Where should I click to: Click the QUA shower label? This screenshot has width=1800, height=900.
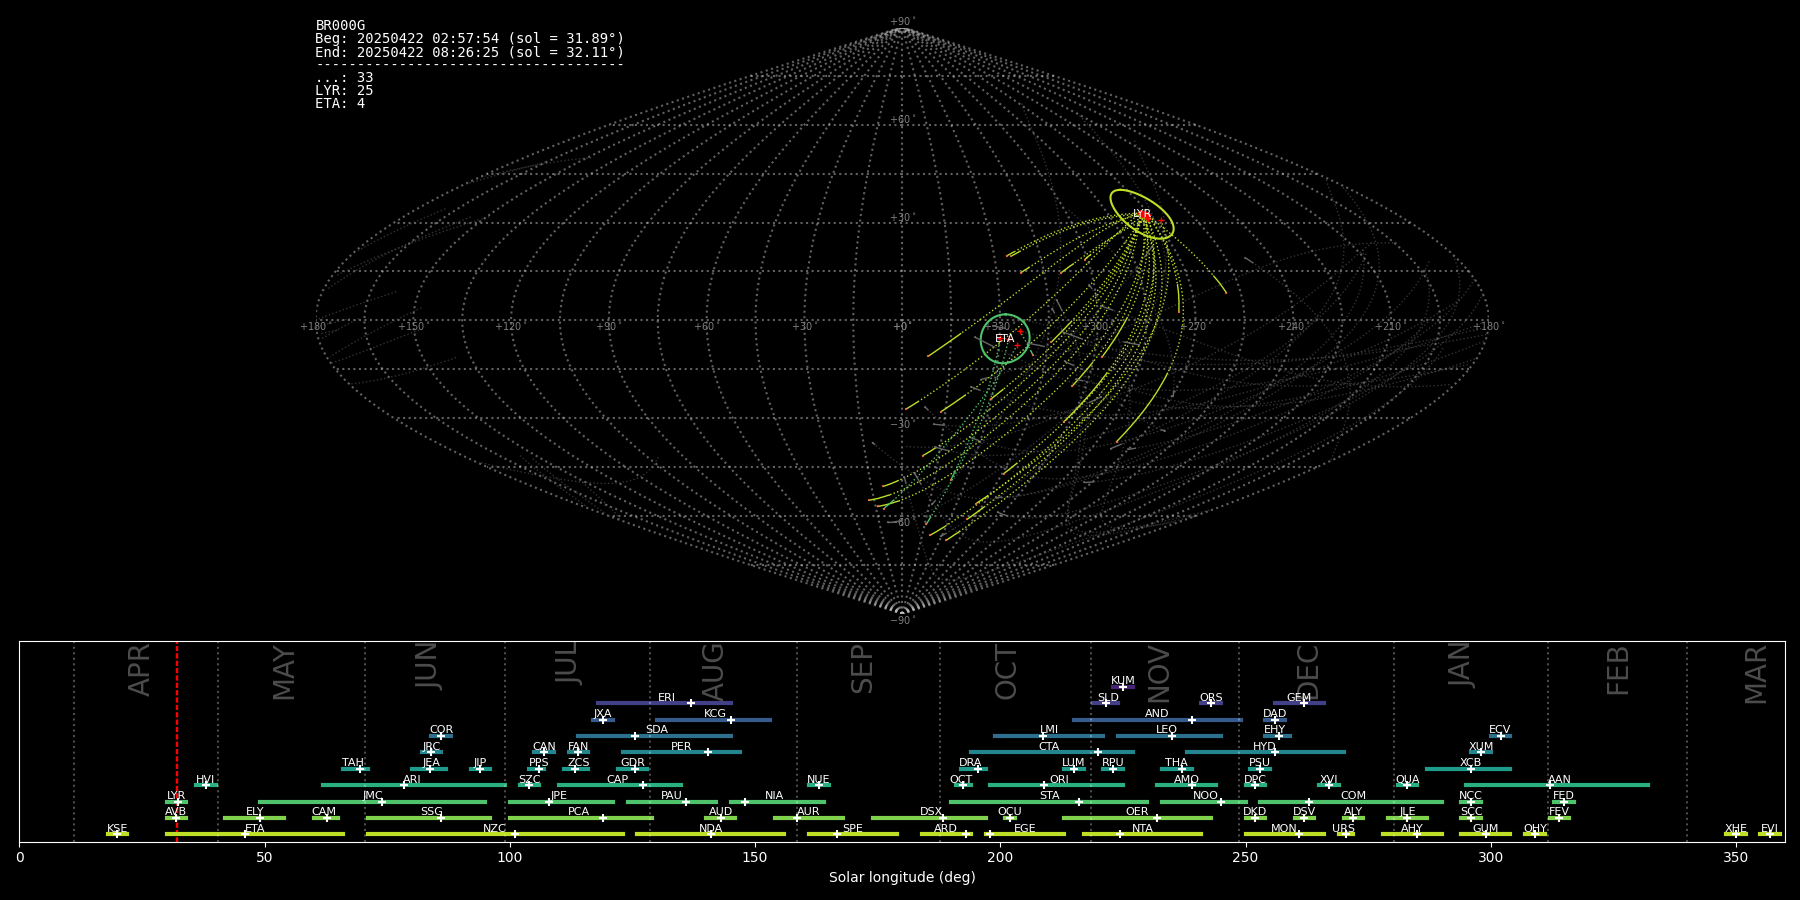coord(1407,780)
